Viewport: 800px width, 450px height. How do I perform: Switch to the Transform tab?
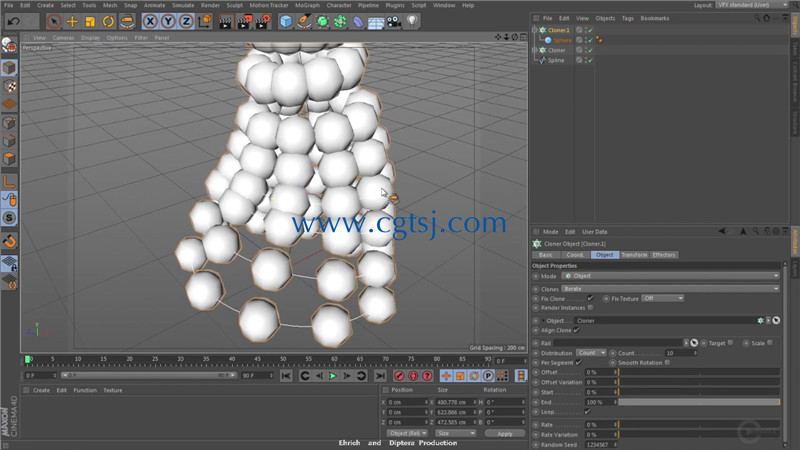point(634,255)
